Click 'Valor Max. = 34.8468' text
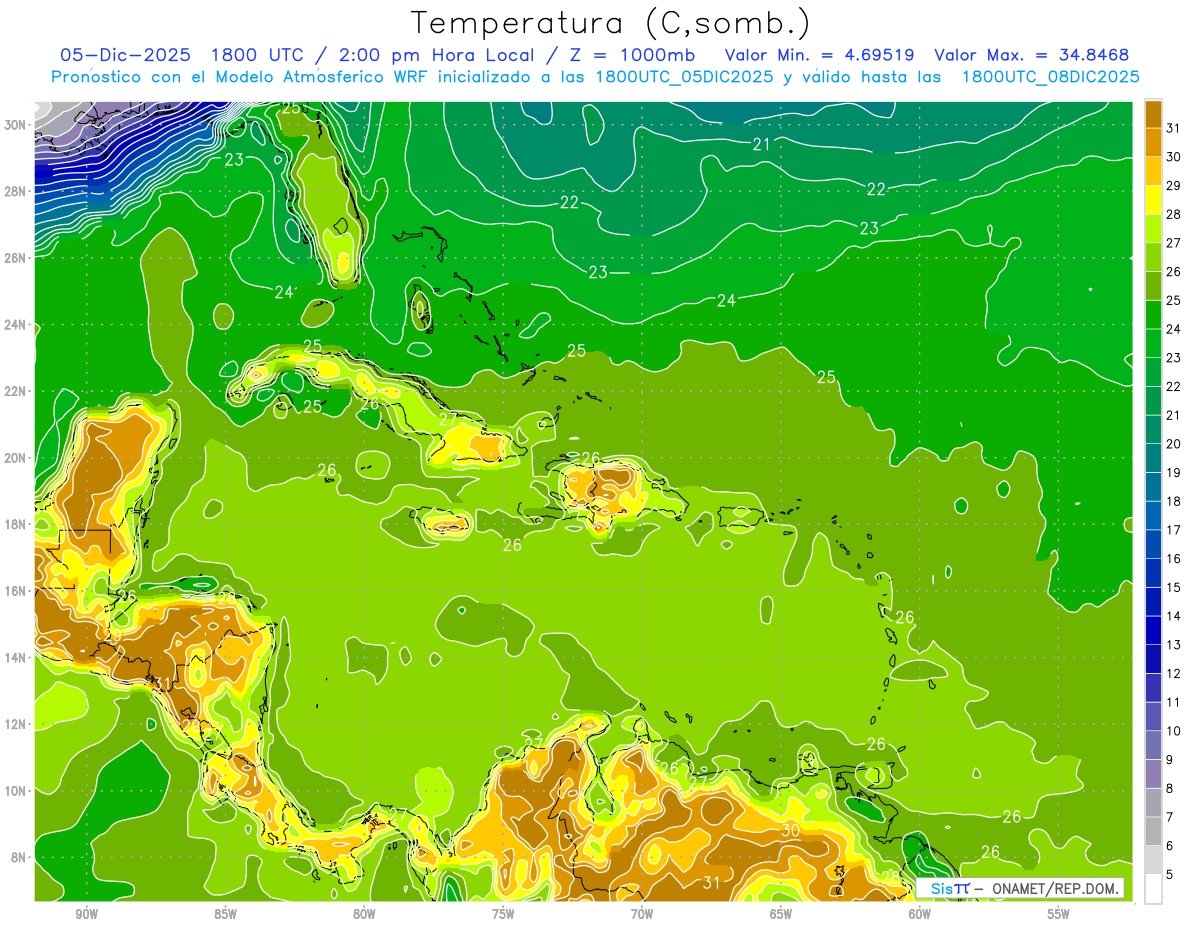The image size is (1200, 927). pos(1031,55)
